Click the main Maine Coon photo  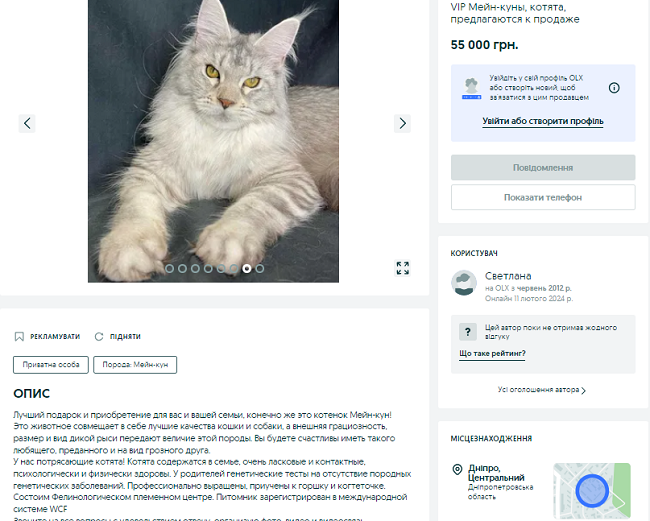[x=213, y=141]
